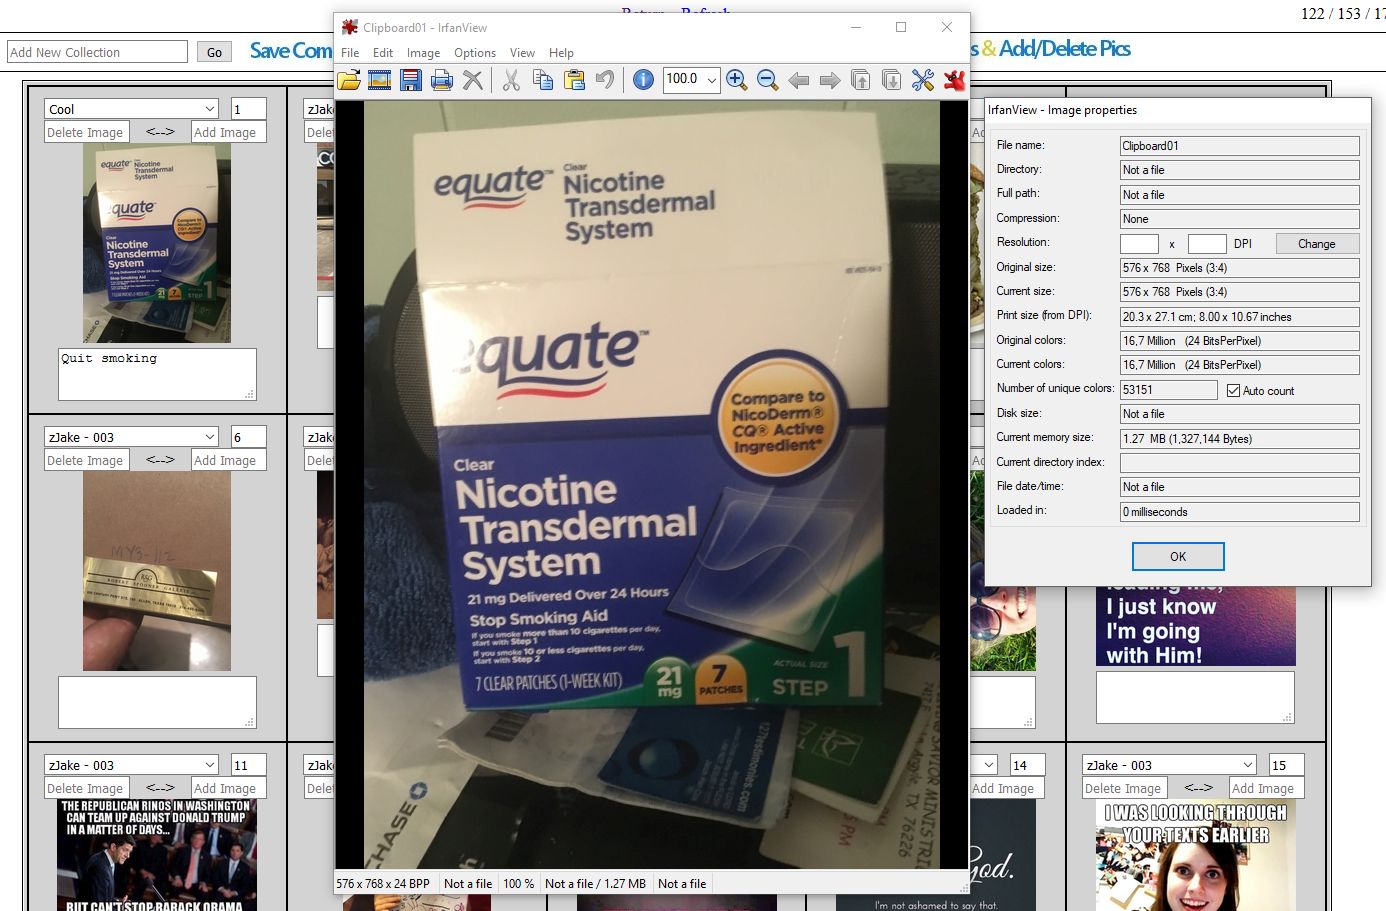Click IrfanView title bar app icon
This screenshot has height=911, width=1386.
[x=350, y=27]
